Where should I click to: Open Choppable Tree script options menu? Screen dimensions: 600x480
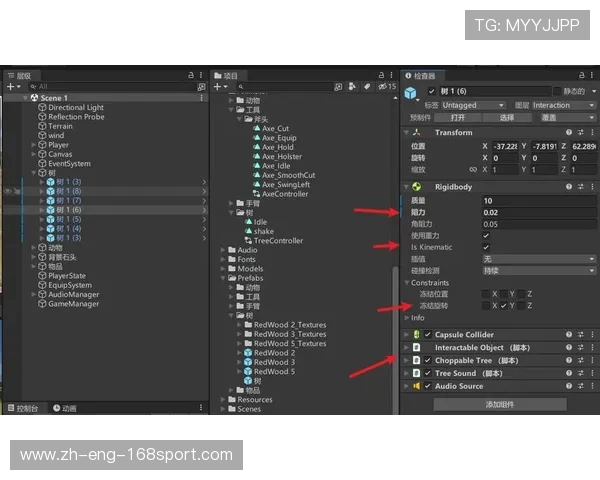tap(592, 360)
